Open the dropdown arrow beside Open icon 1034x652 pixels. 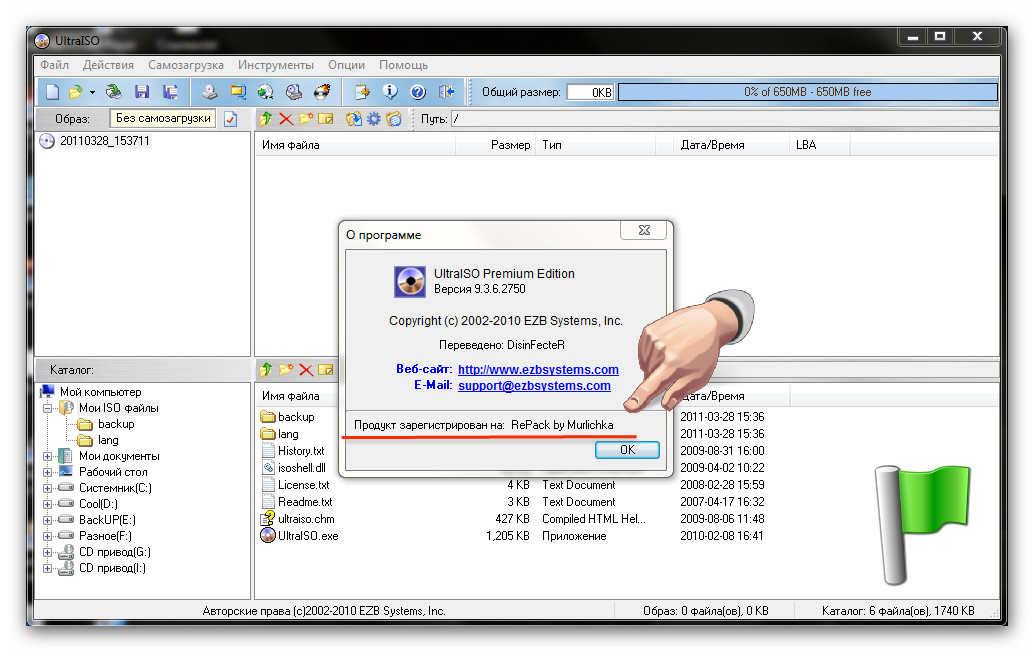[92, 92]
